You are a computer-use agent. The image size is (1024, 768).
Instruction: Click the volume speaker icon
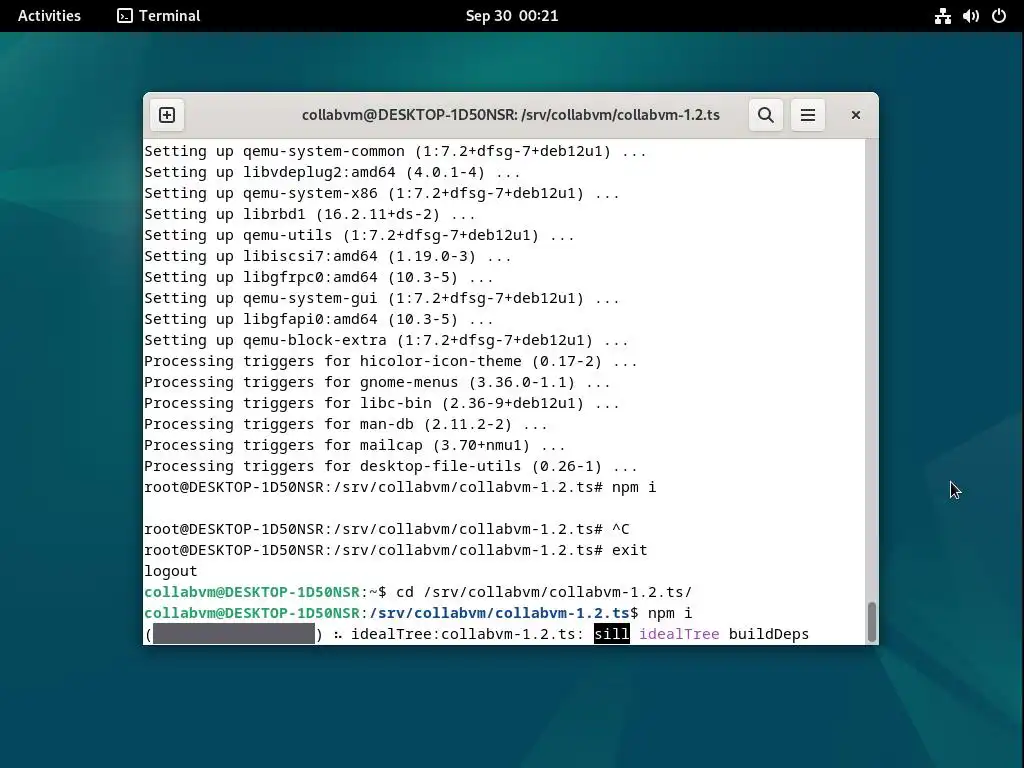click(x=970, y=16)
